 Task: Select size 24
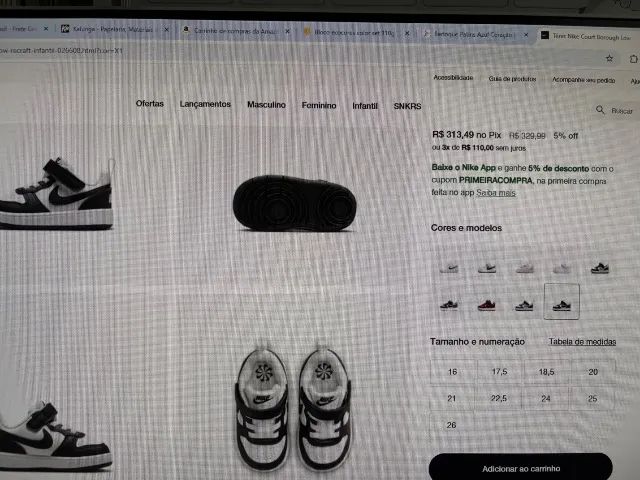[546, 398]
